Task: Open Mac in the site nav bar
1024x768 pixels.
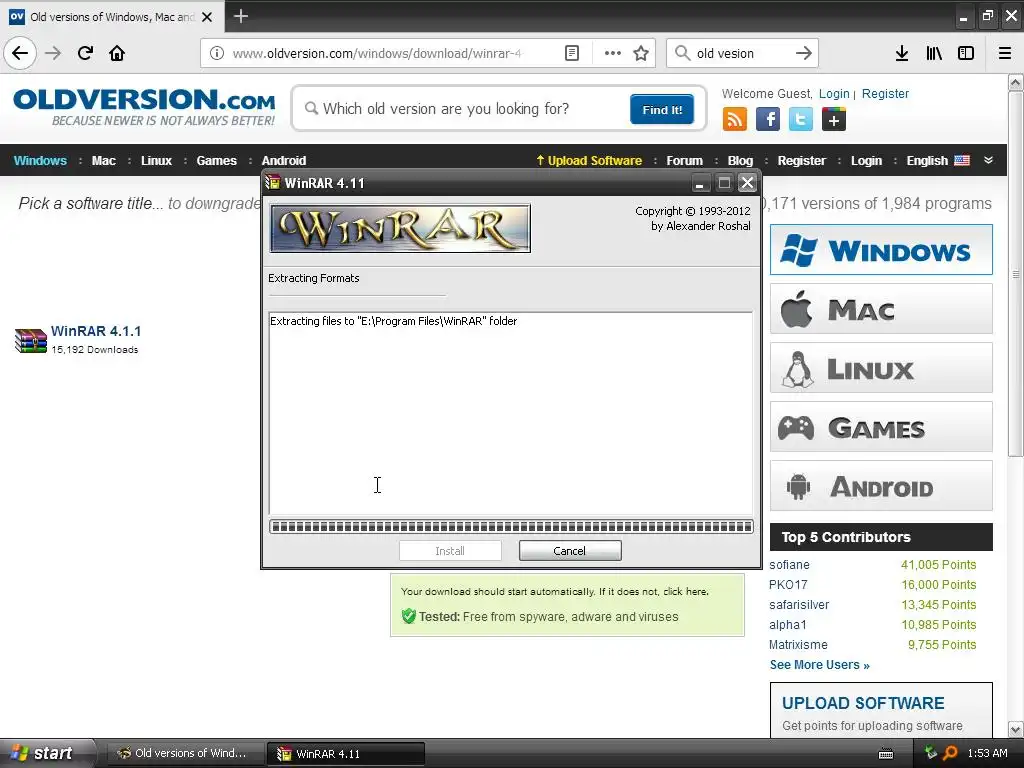Action: pyautogui.click(x=103, y=160)
